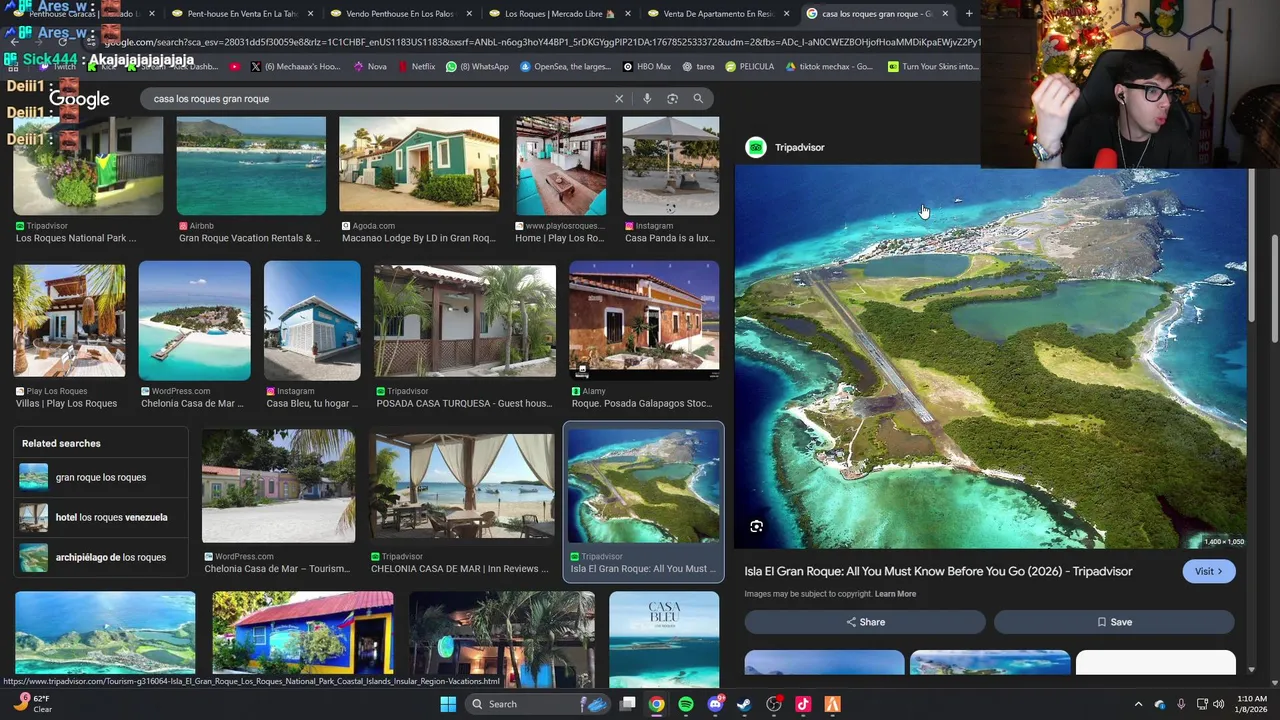Click the Tripadvisor logo in preview panel
The width and height of the screenshot is (1280, 720).
pyautogui.click(x=756, y=147)
